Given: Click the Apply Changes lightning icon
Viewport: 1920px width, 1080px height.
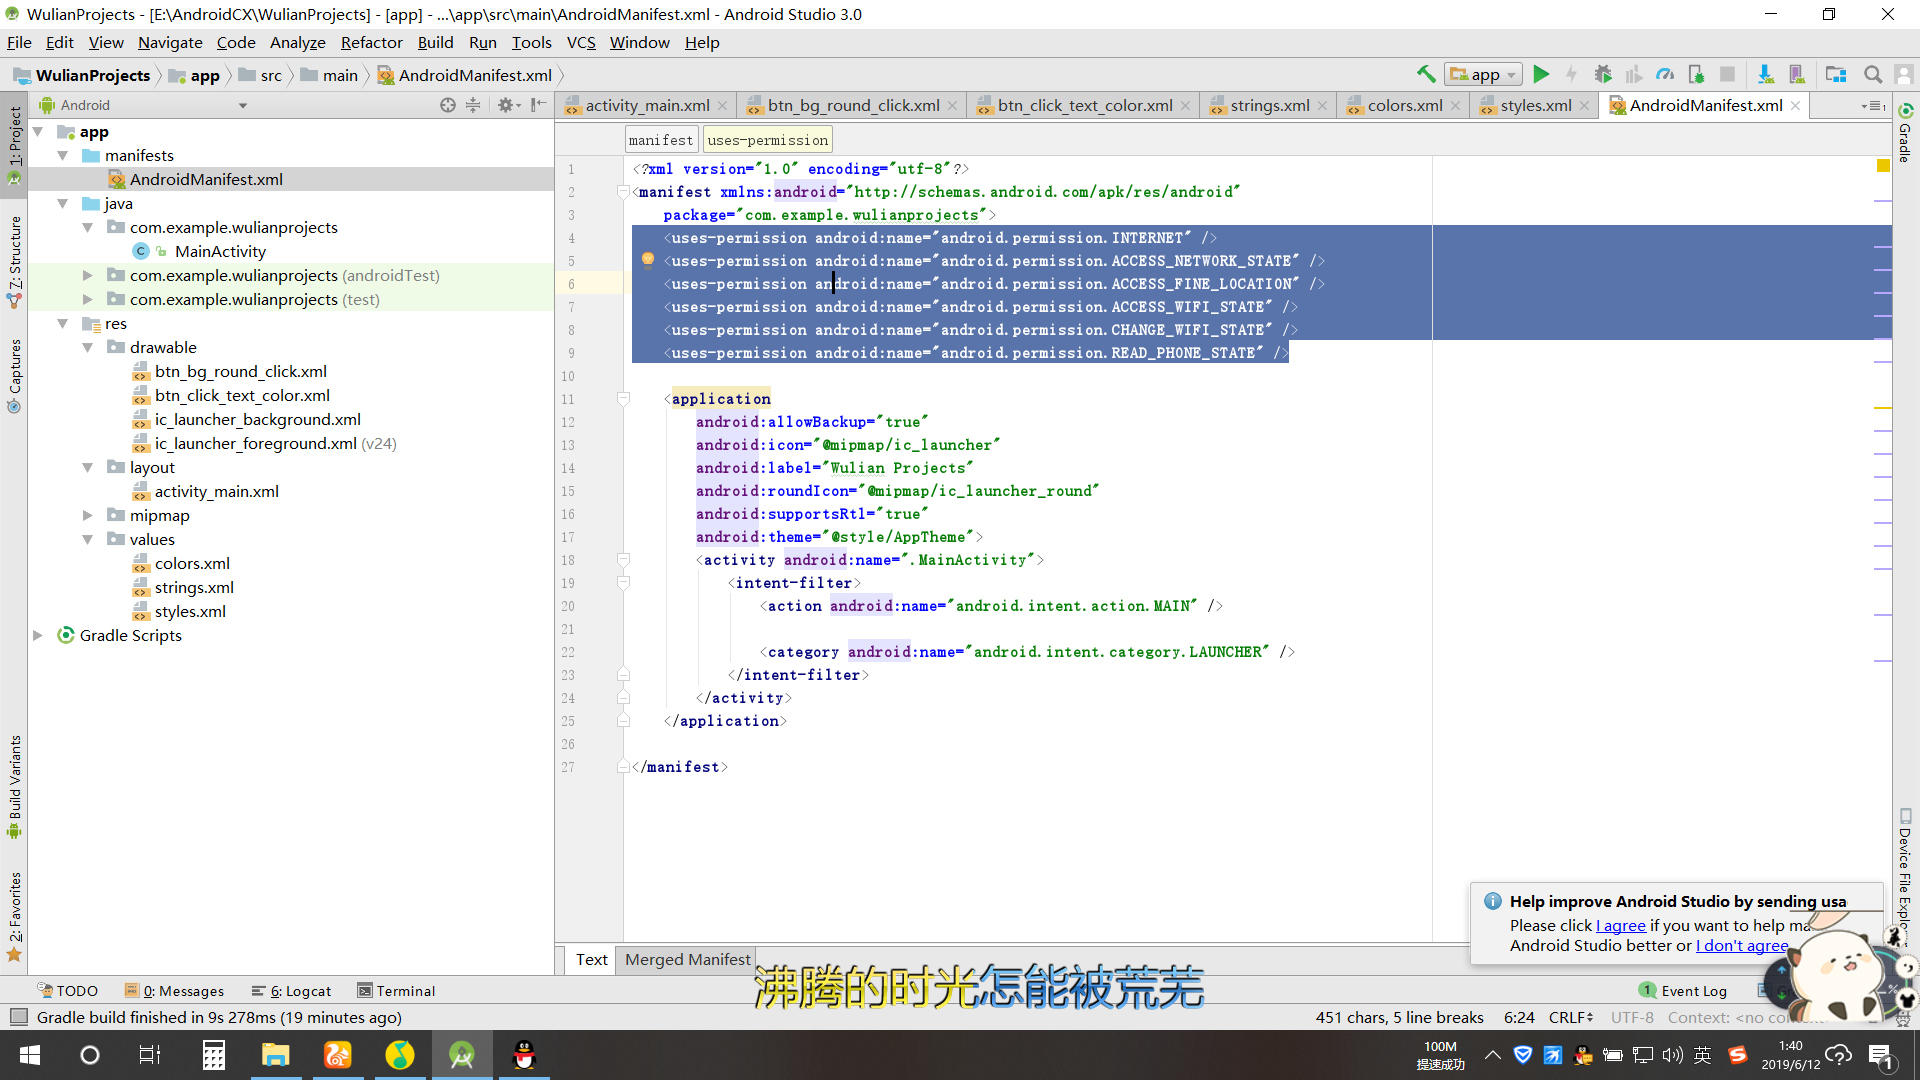Looking at the screenshot, I should click(1572, 74).
